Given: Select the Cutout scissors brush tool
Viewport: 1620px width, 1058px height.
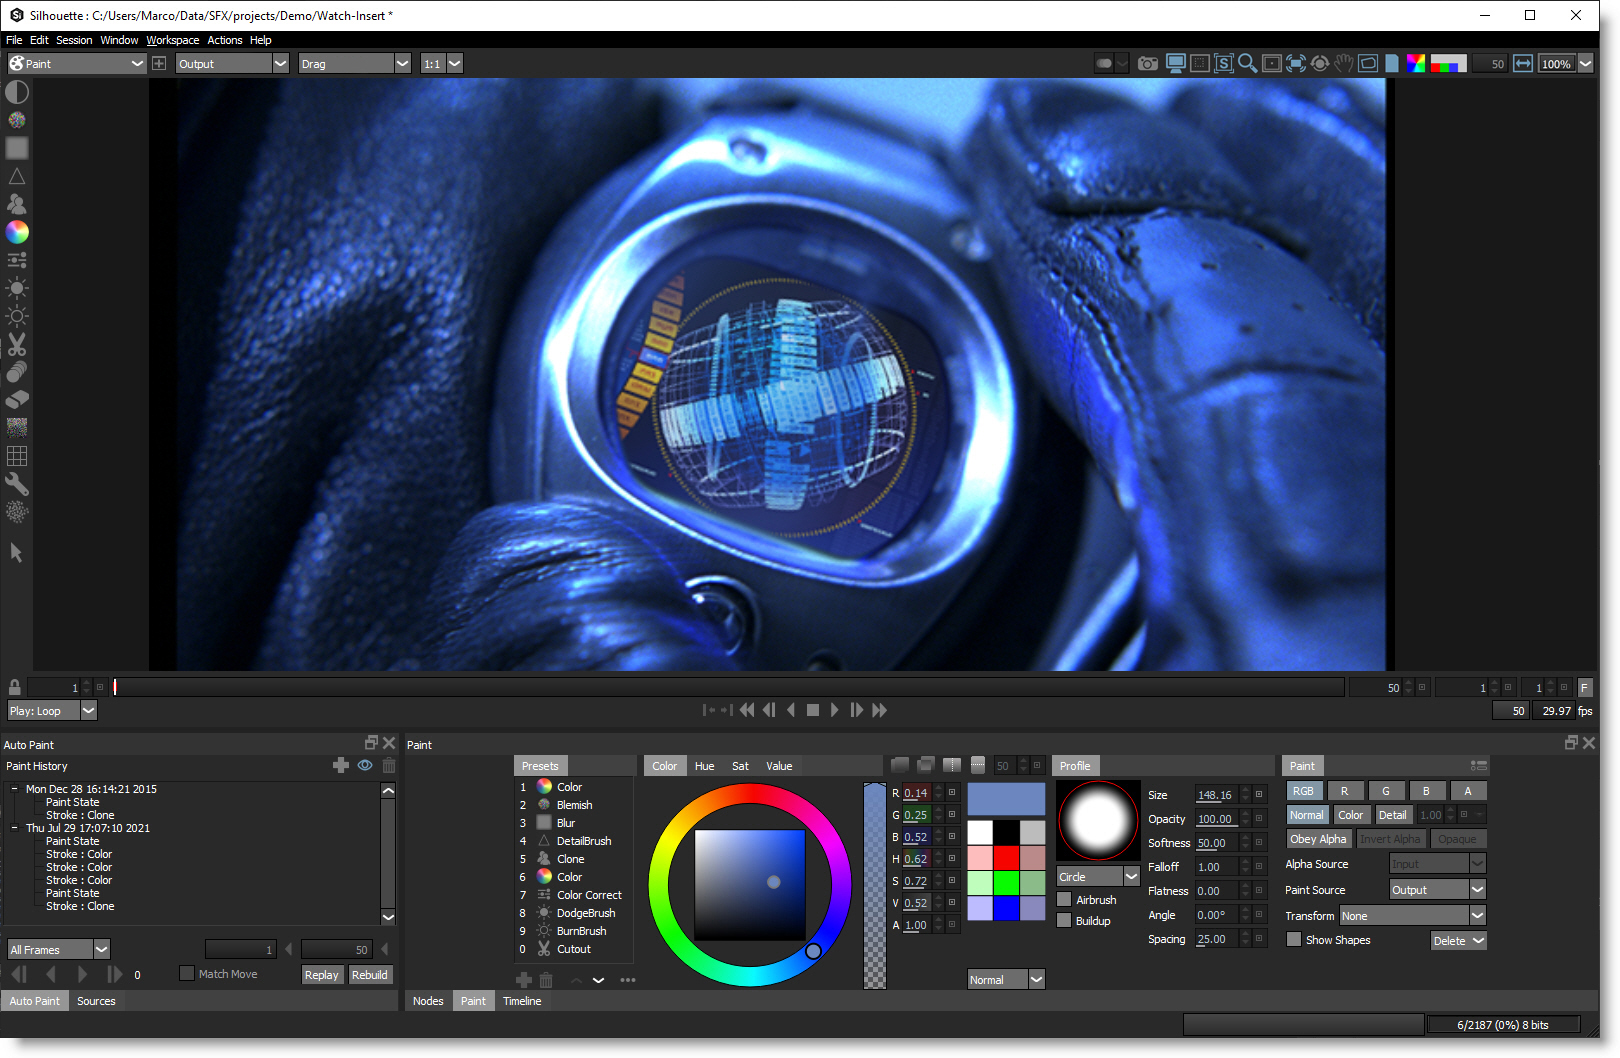Looking at the screenshot, I should [x=17, y=344].
